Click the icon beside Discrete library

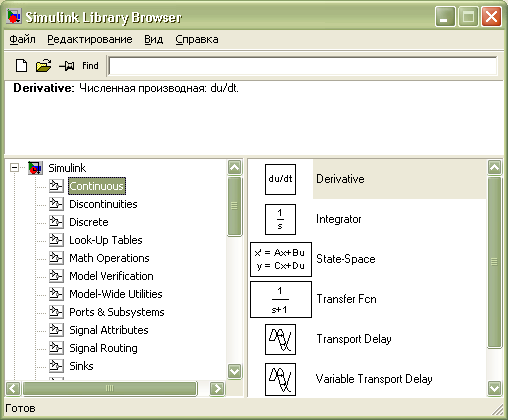pos(56,222)
